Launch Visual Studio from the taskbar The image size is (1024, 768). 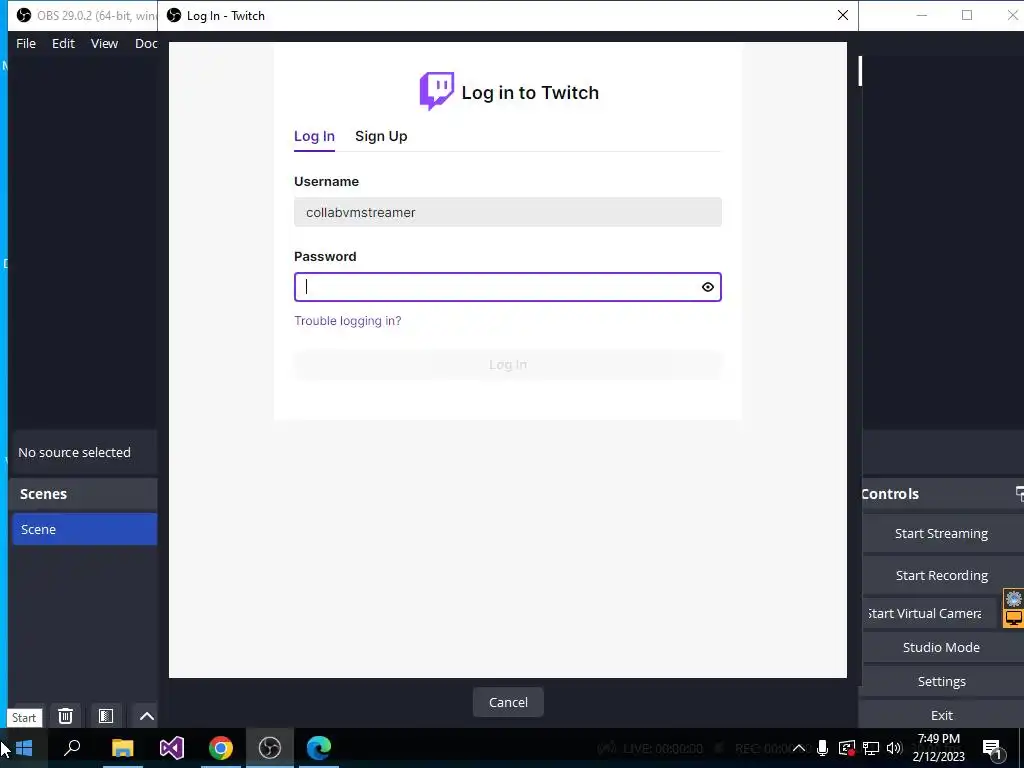click(x=172, y=748)
